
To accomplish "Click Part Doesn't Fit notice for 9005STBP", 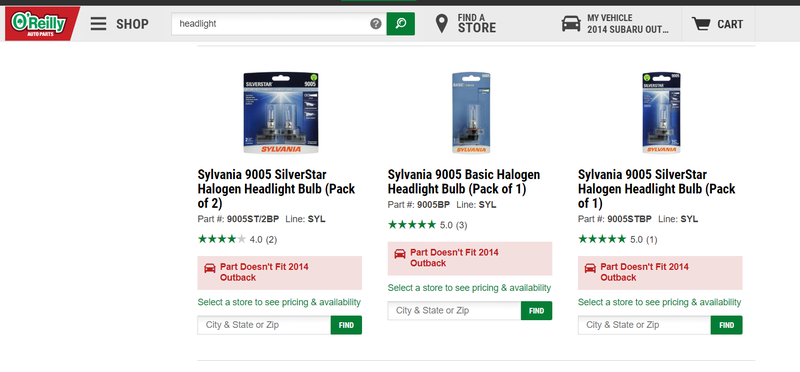I will point(660,272).
